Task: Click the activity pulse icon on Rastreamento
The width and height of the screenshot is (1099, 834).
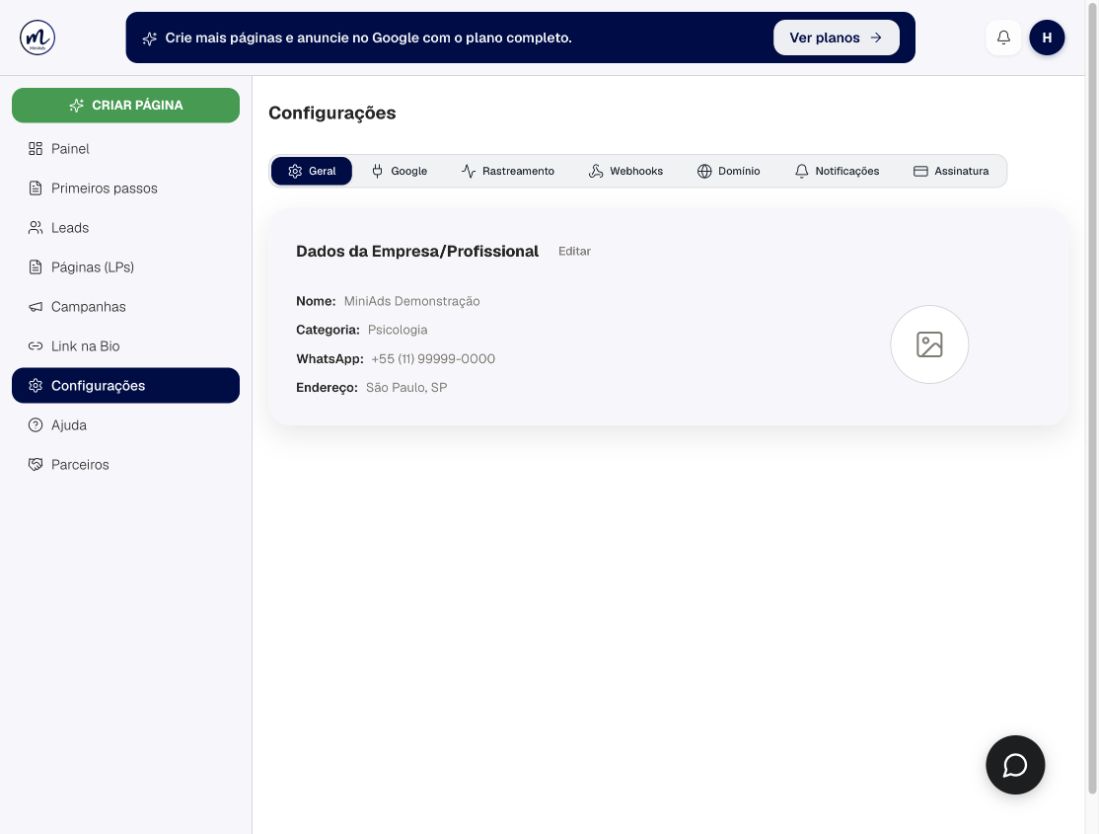Action: coord(468,171)
